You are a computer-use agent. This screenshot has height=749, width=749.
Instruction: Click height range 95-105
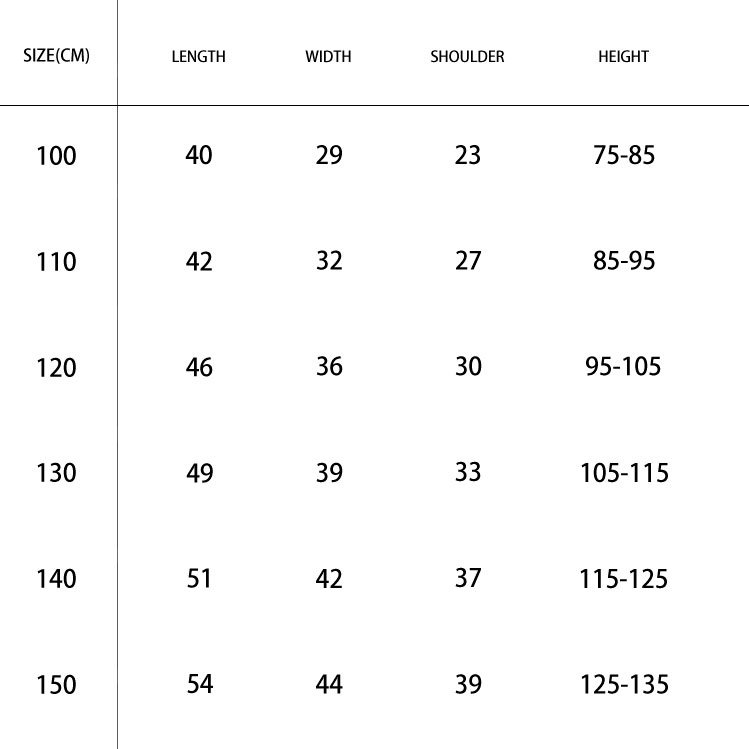623,367
